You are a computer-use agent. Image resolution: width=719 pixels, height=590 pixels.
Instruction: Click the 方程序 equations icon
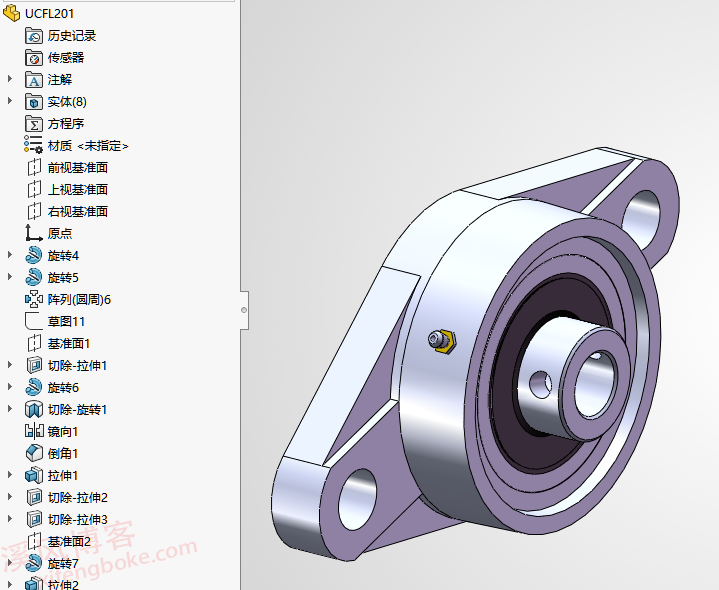click(34, 124)
